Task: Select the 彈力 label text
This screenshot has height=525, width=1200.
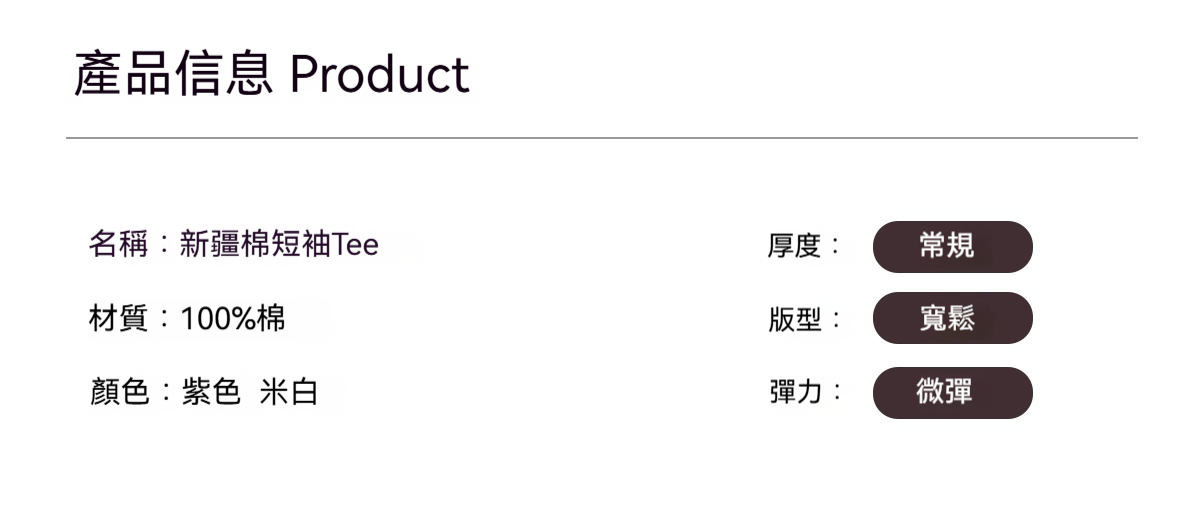Action: tap(794, 393)
